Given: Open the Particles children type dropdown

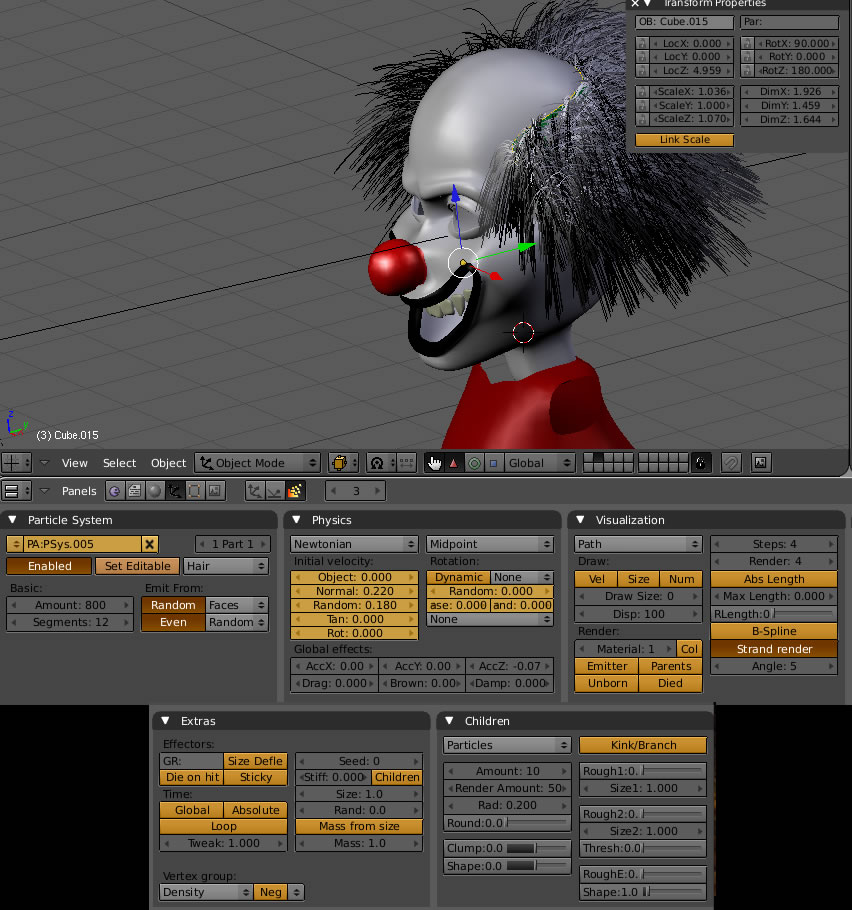Looking at the screenshot, I should coord(507,745).
